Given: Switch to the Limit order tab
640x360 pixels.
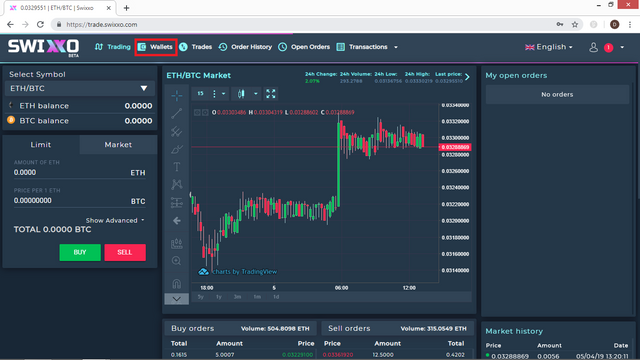Looking at the screenshot, I should pyautogui.click(x=41, y=144).
